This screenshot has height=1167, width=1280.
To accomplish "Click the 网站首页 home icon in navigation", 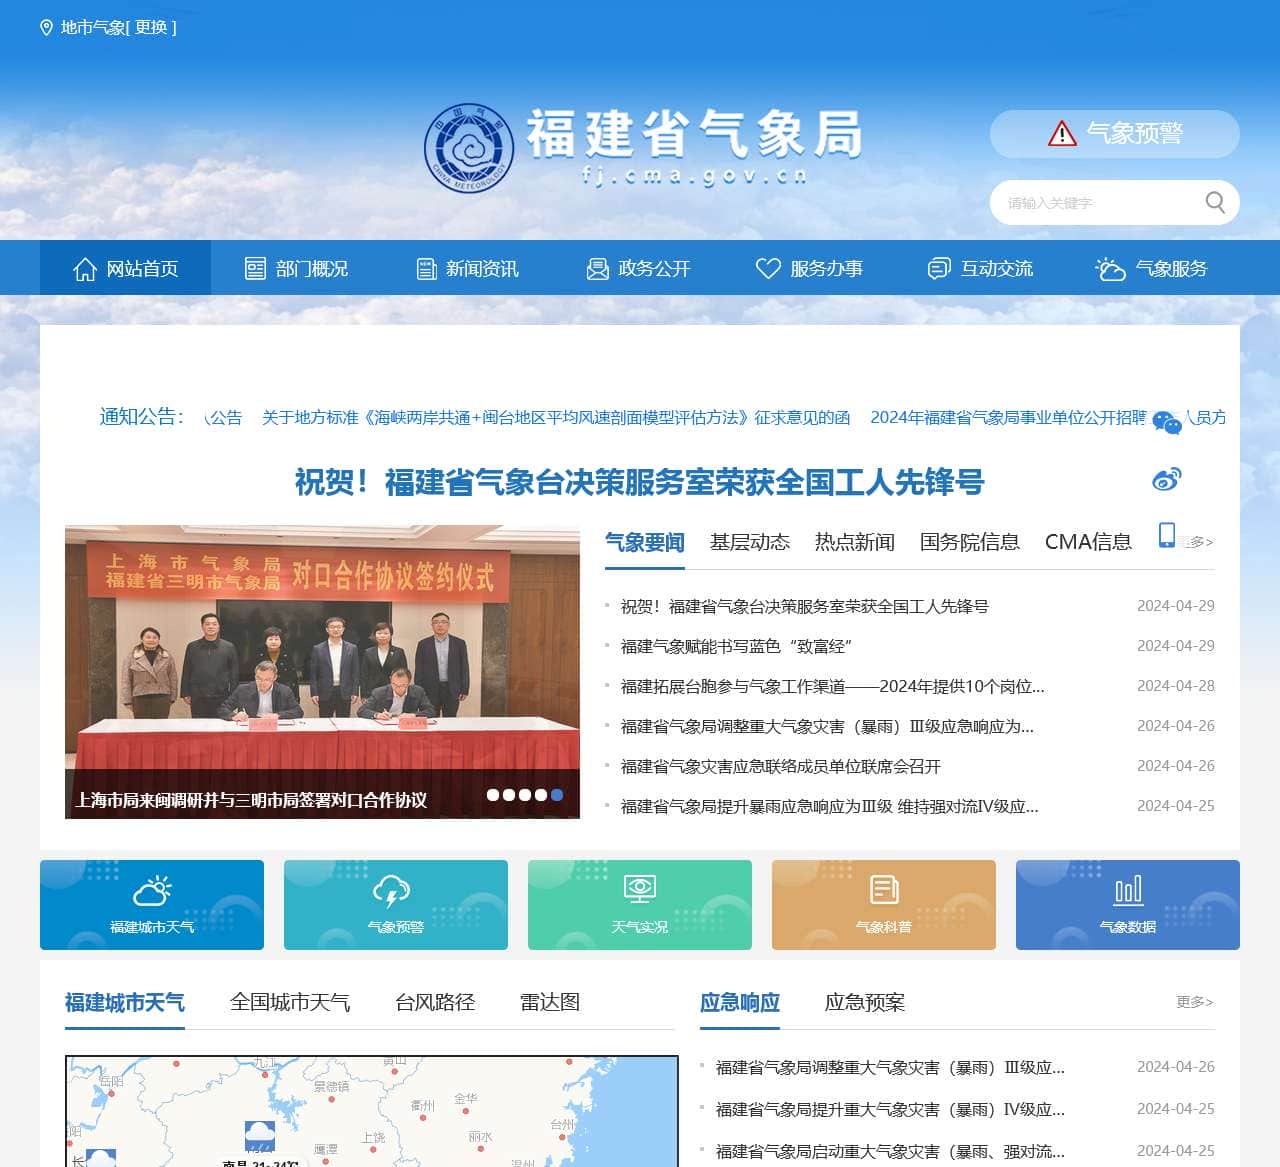I will tap(83, 268).
